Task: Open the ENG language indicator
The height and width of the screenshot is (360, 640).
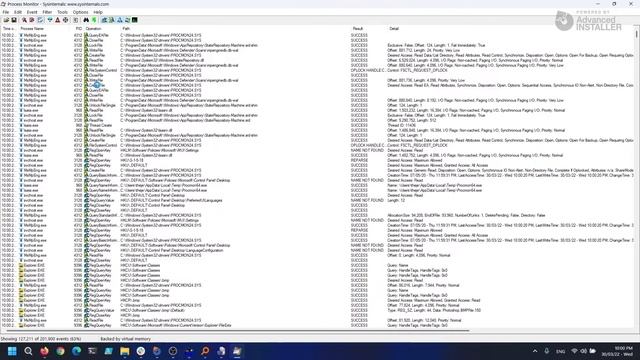Action: coord(560,351)
